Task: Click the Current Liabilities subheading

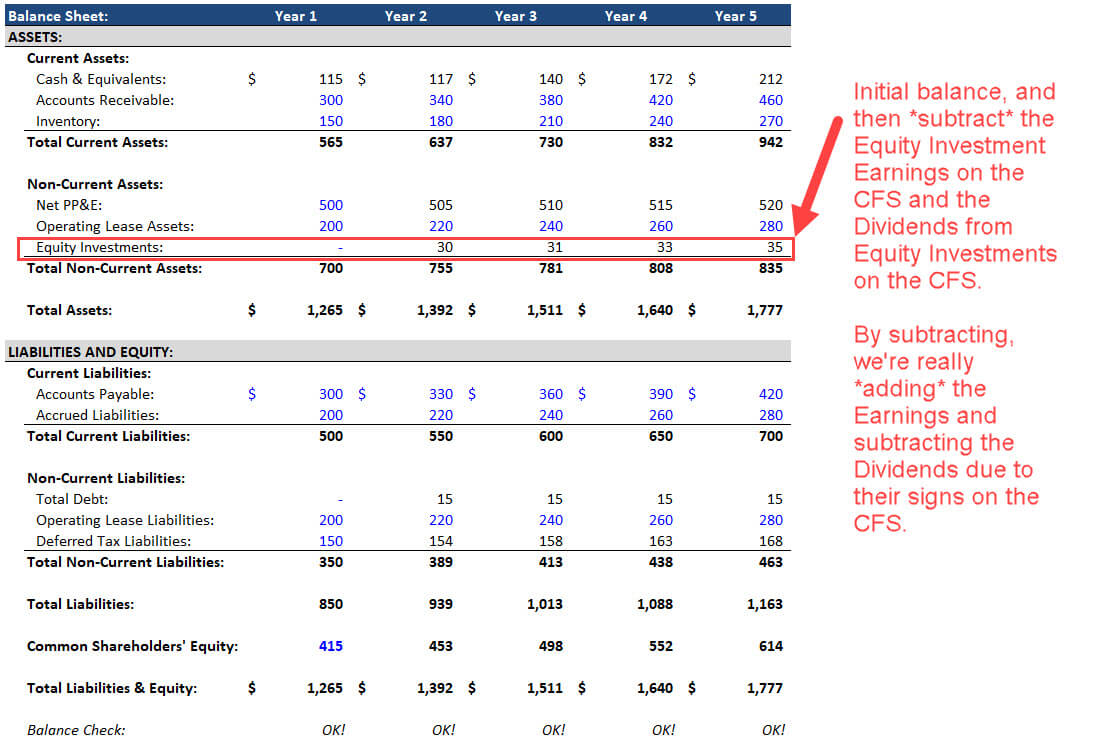Action: click(89, 373)
